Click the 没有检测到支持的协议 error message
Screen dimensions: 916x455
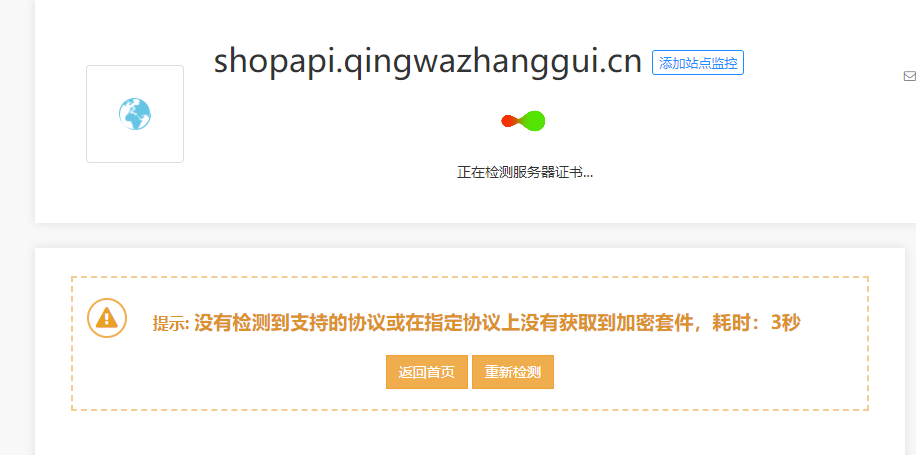click(x=272, y=322)
